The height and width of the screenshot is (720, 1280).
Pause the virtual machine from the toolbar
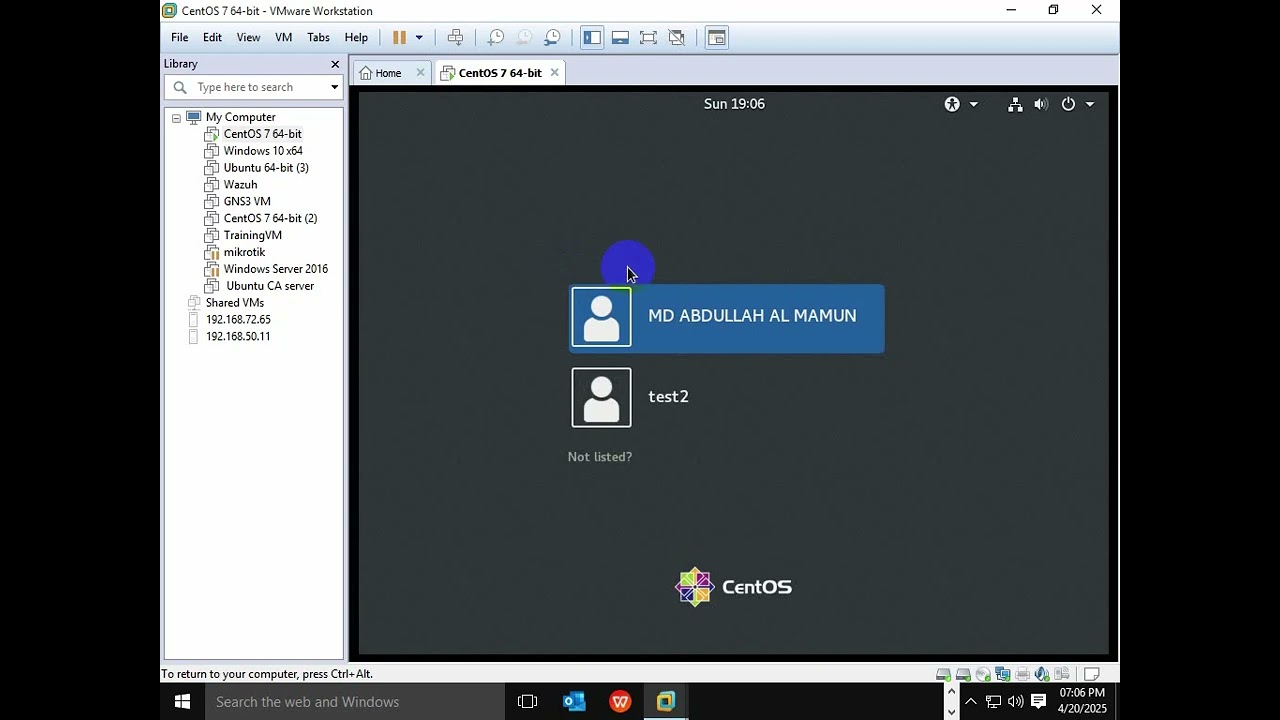point(399,37)
